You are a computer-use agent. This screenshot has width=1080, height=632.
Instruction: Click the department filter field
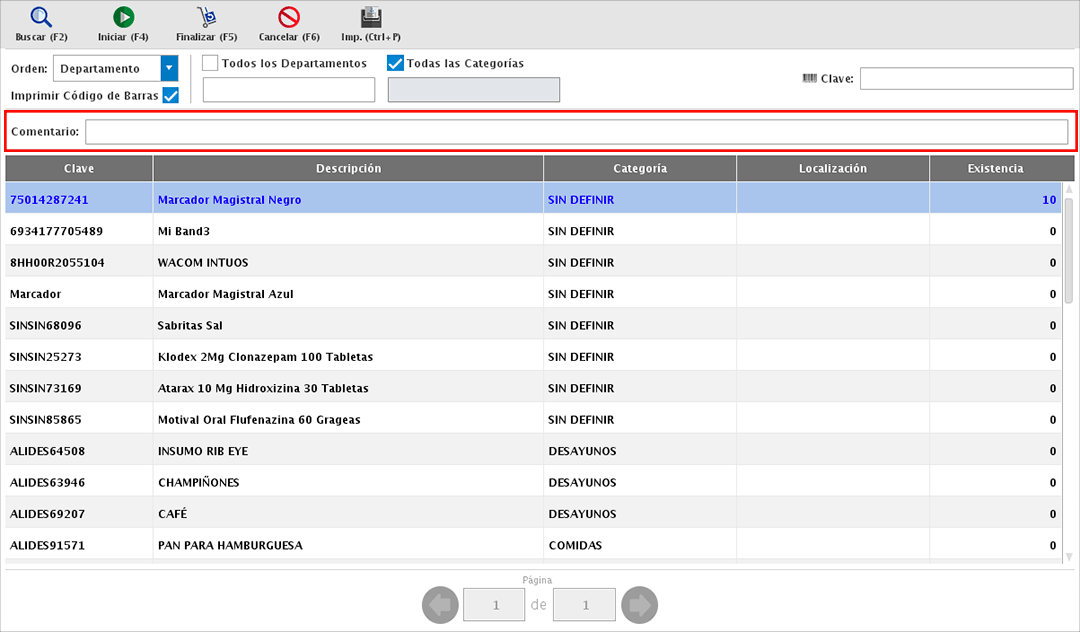pos(288,90)
